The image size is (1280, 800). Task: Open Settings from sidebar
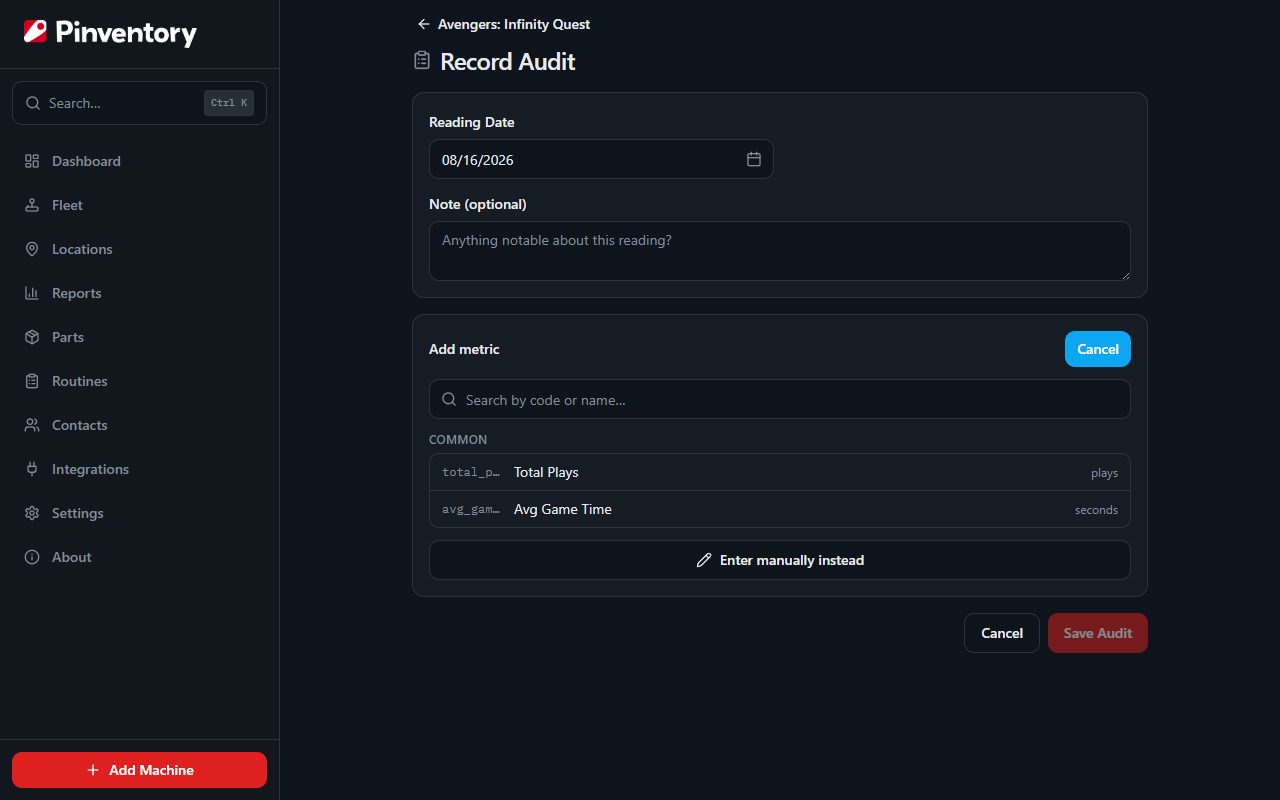point(139,513)
